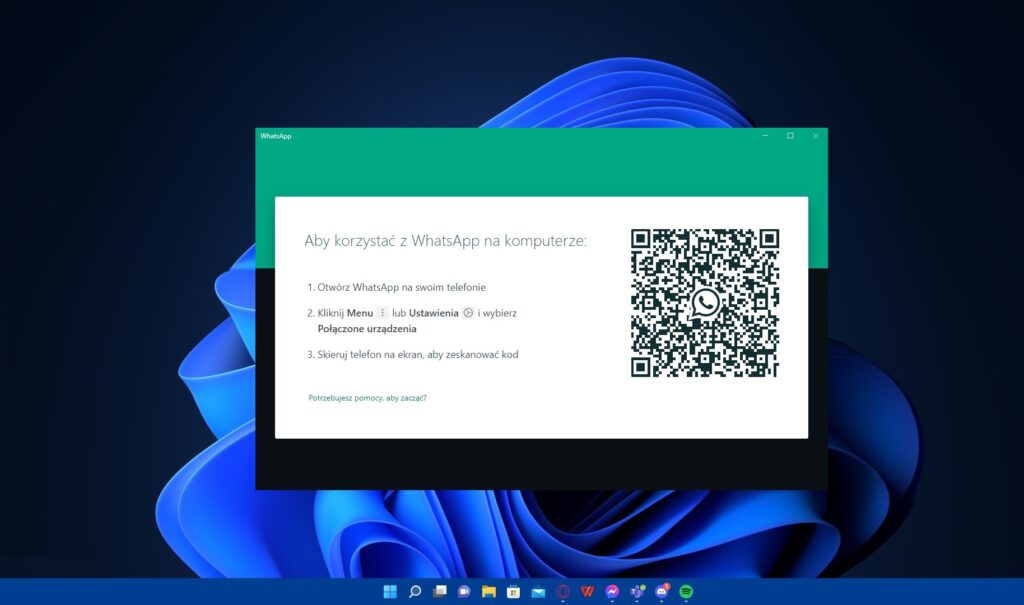Click bold text 'Połączone urządzenia'
This screenshot has height=605, width=1024.
[x=367, y=329]
